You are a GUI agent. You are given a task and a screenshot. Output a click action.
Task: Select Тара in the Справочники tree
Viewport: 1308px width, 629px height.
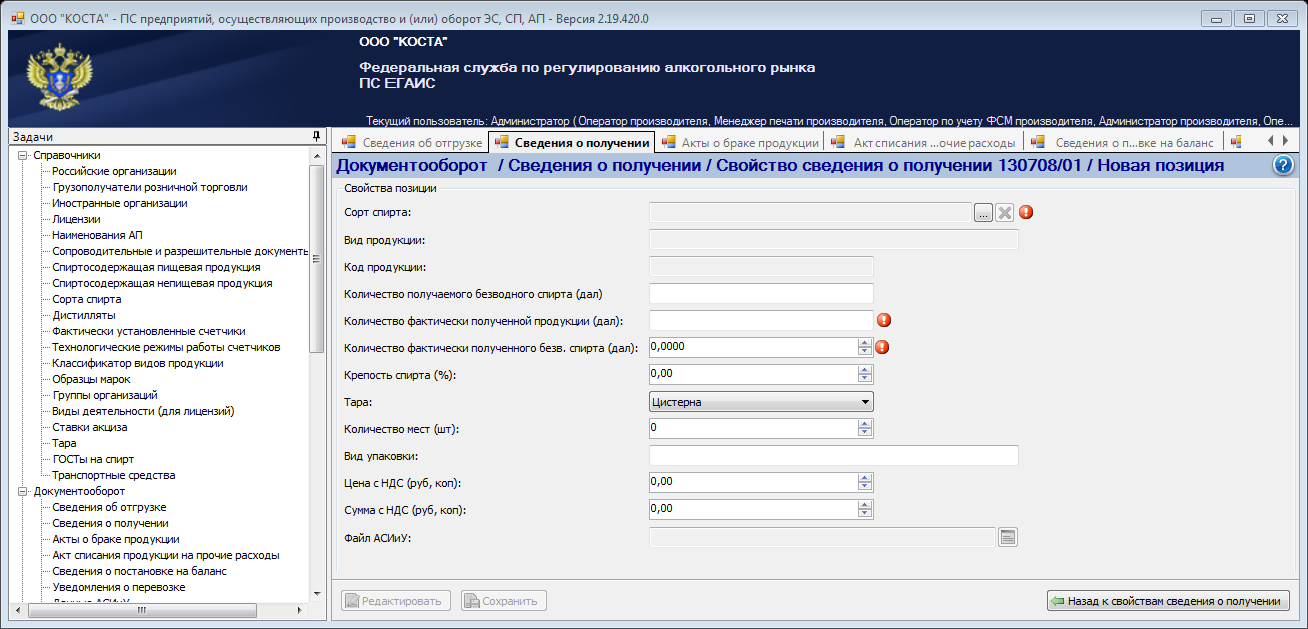click(64, 443)
